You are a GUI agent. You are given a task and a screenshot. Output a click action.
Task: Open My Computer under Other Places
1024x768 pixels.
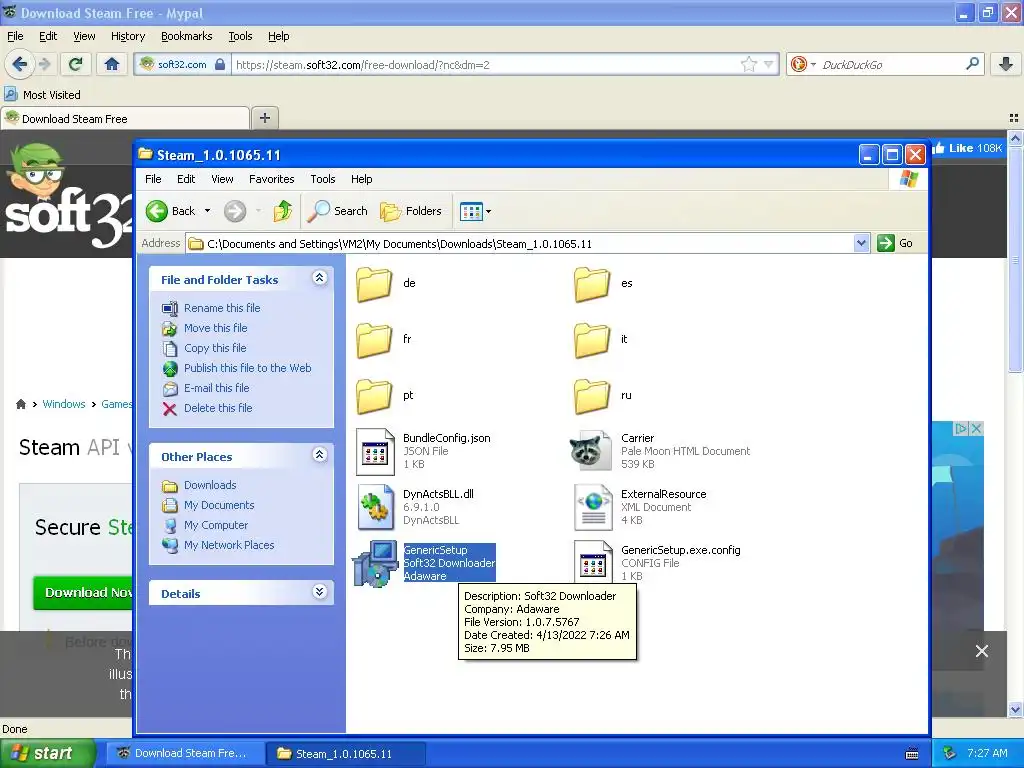coord(216,525)
